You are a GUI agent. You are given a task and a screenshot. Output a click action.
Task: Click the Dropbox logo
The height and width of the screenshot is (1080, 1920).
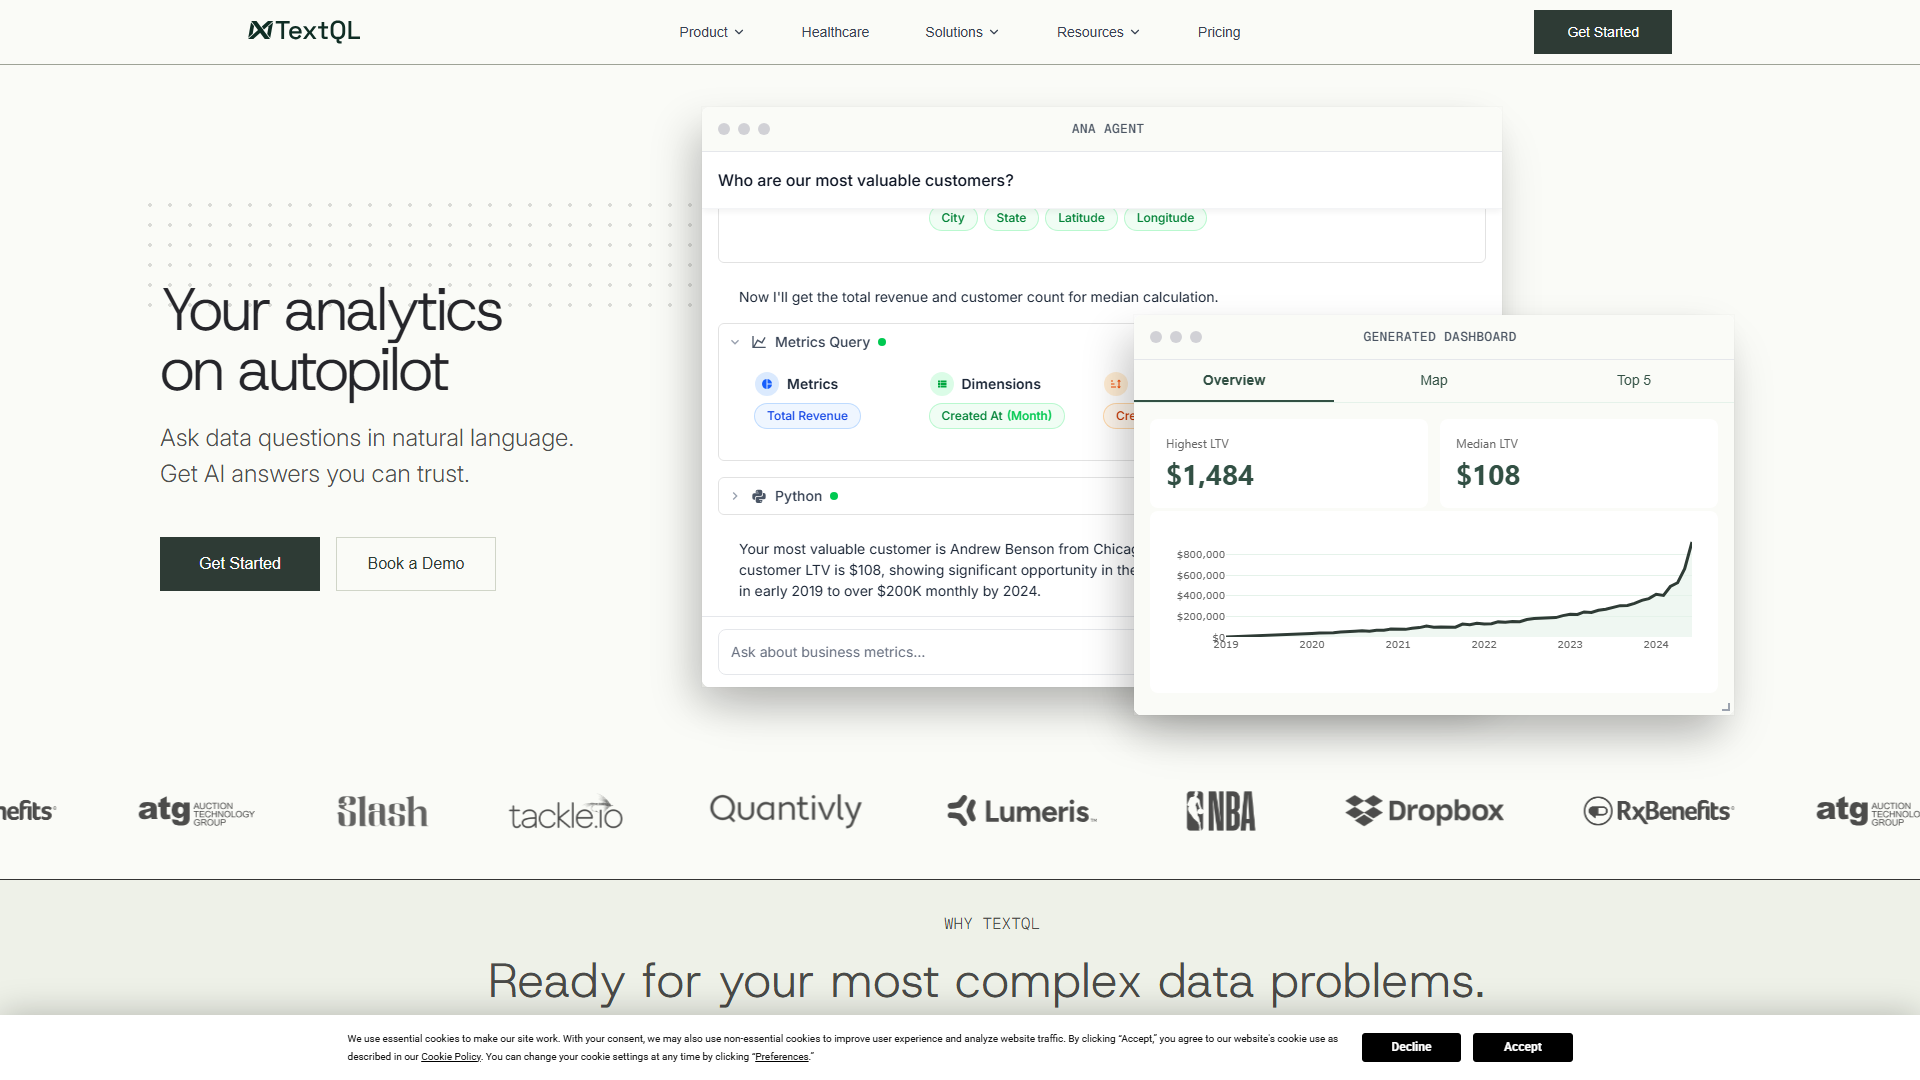[1424, 810]
